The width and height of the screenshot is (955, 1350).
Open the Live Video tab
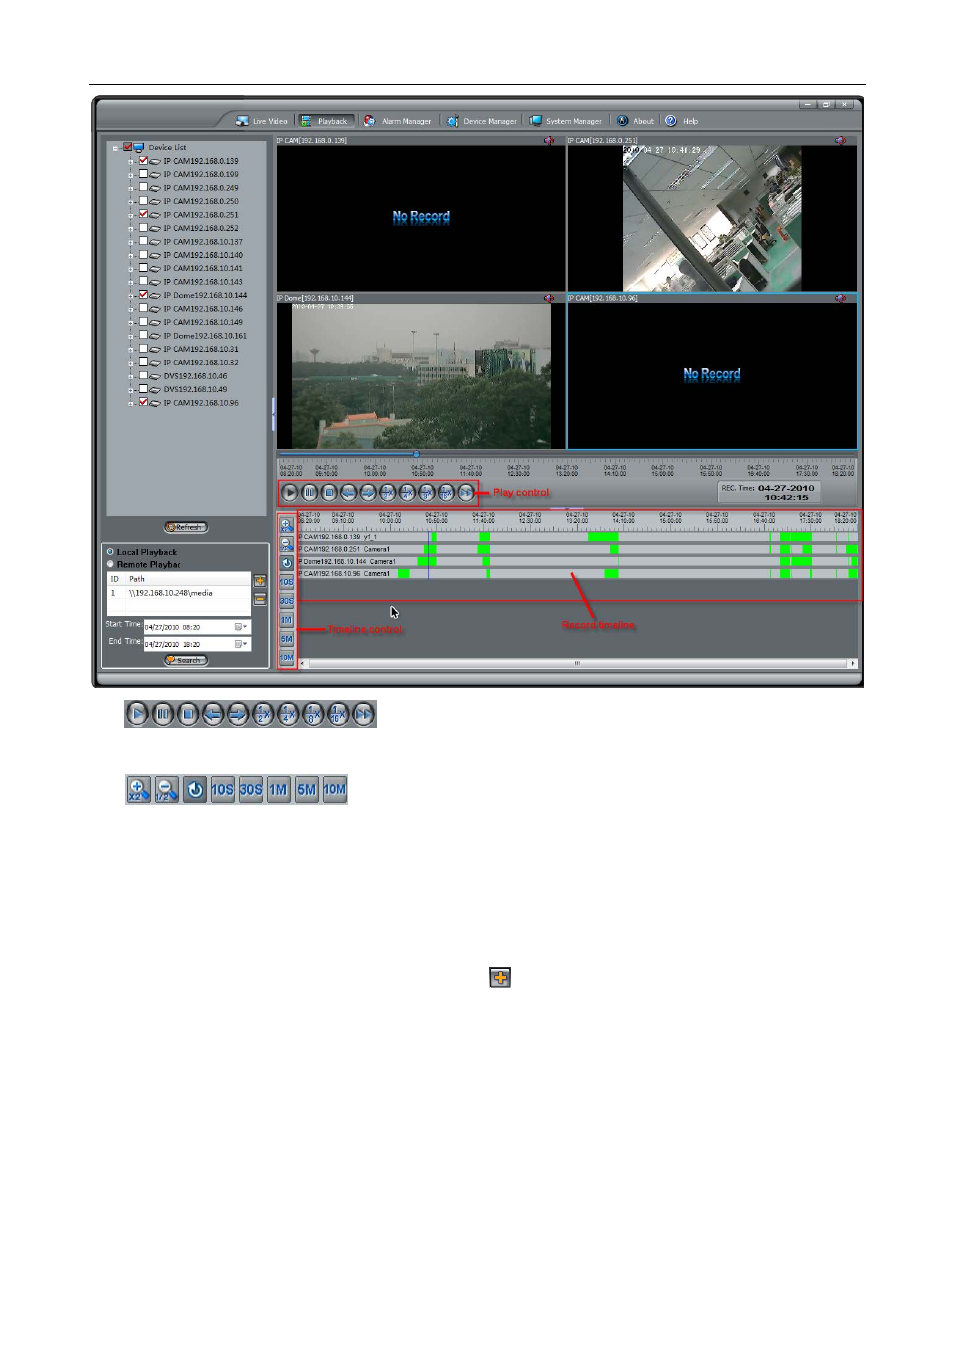pos(262,121)
